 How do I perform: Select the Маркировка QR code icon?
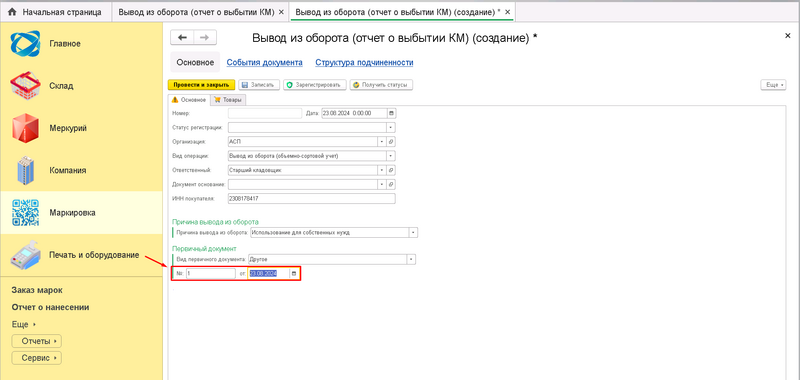coord(26,213)
